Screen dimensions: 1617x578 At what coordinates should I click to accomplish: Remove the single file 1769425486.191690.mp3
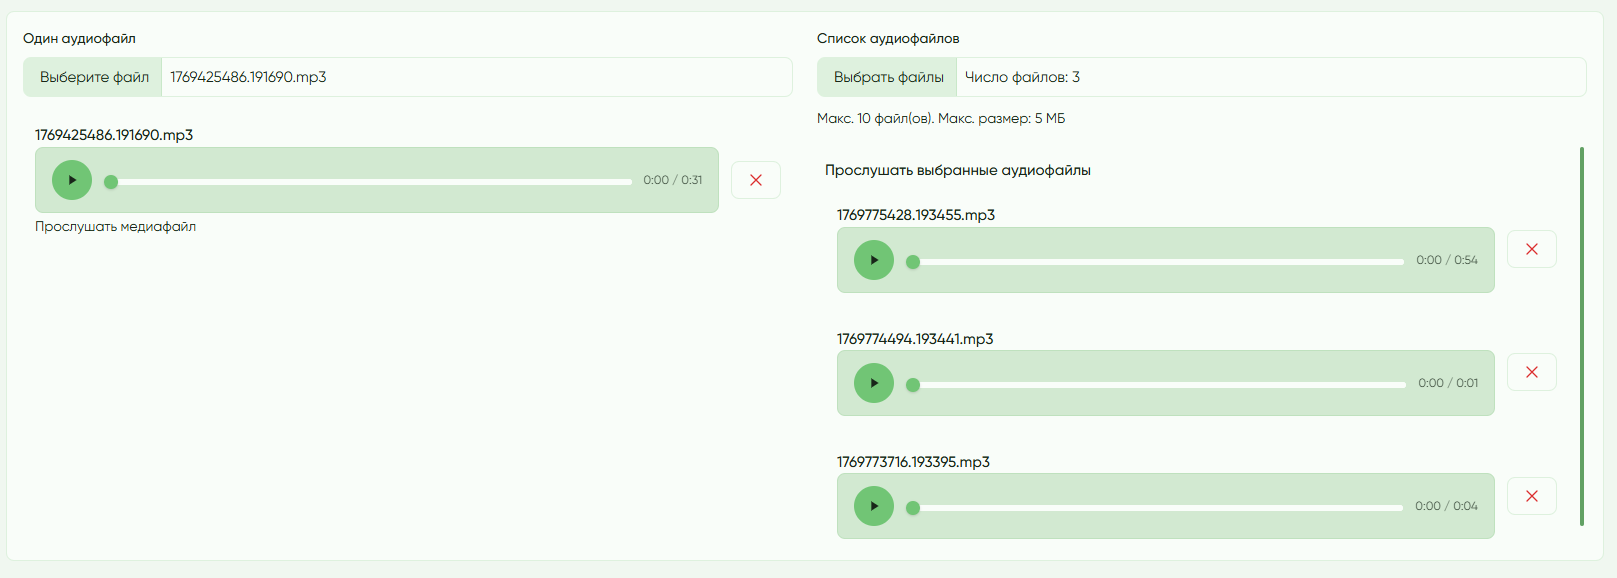[755, 180]
